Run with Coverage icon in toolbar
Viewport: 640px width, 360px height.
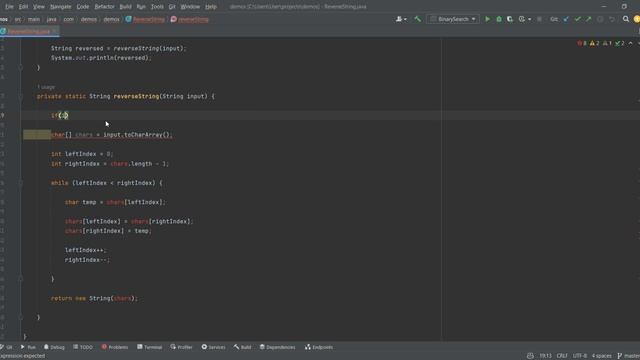(510, 19)
